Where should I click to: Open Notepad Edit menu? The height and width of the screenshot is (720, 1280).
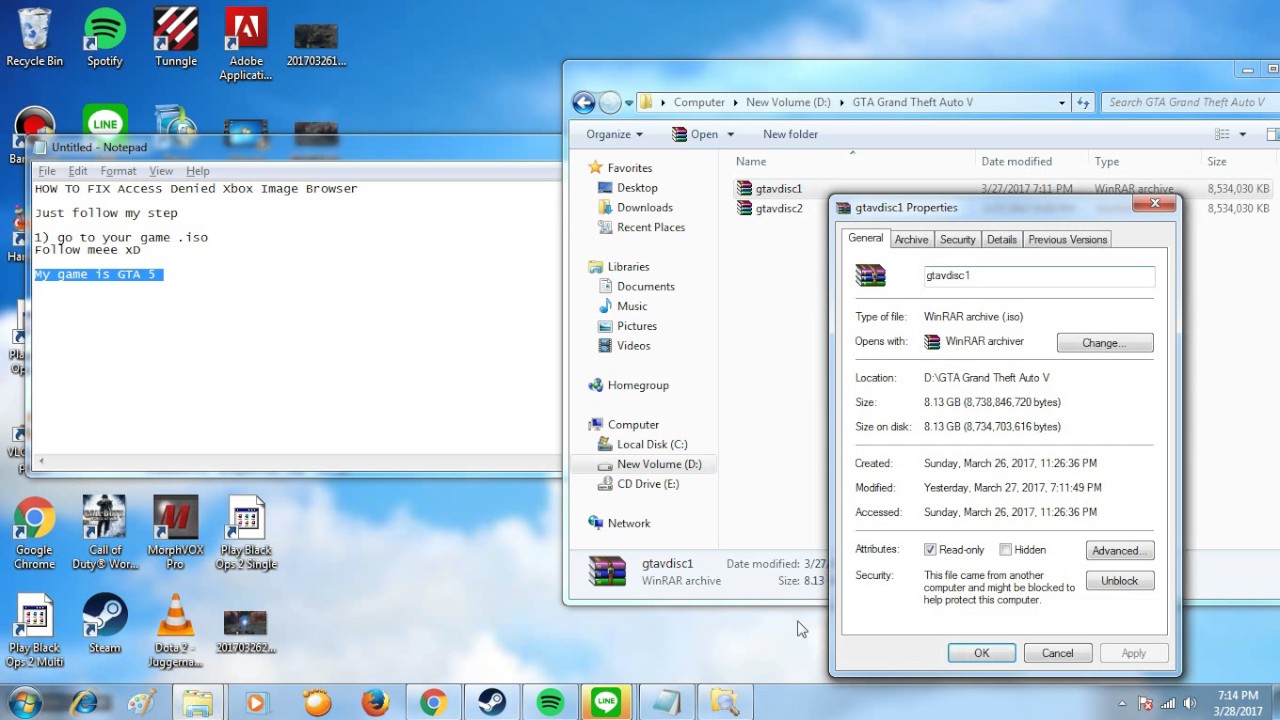click(x=78, y=171)
